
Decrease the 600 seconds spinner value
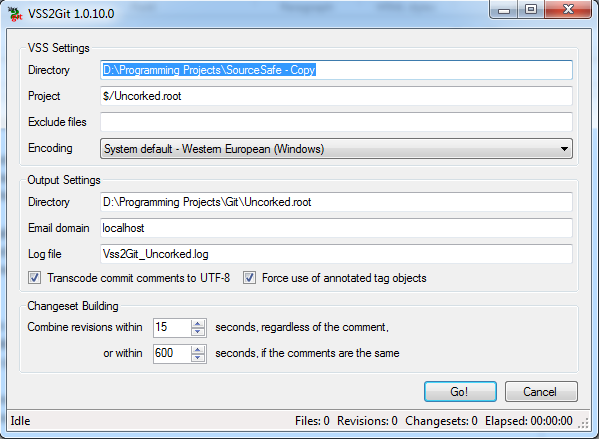[198, 358]
